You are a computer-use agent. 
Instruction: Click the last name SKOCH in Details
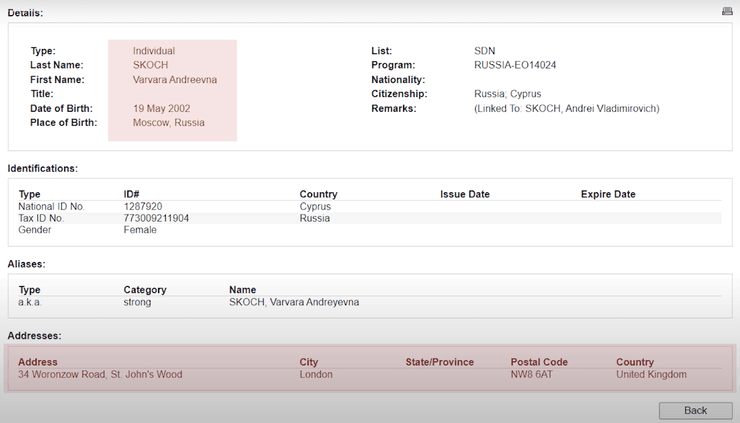click(150, 65)
